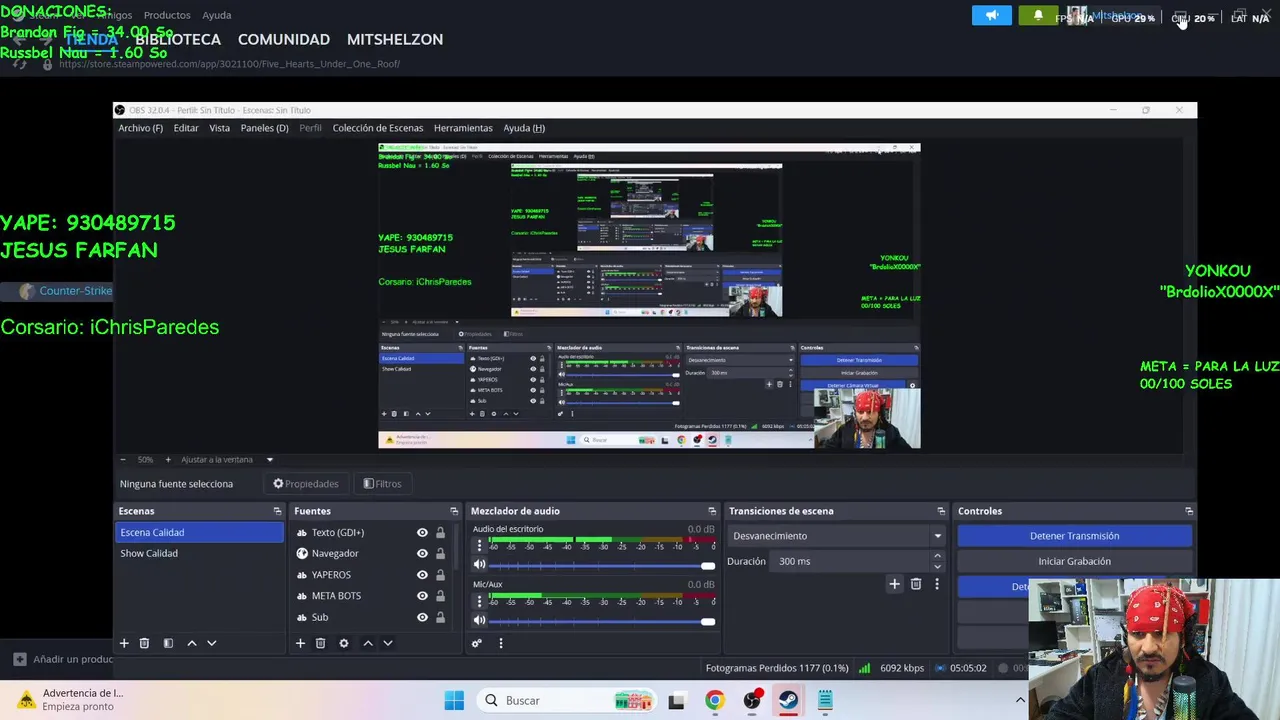Image resolution: width=1280 pixels, height=720 pixels.
Task: Open Colección de Escenas menu
Action: (x=378, y=128)
